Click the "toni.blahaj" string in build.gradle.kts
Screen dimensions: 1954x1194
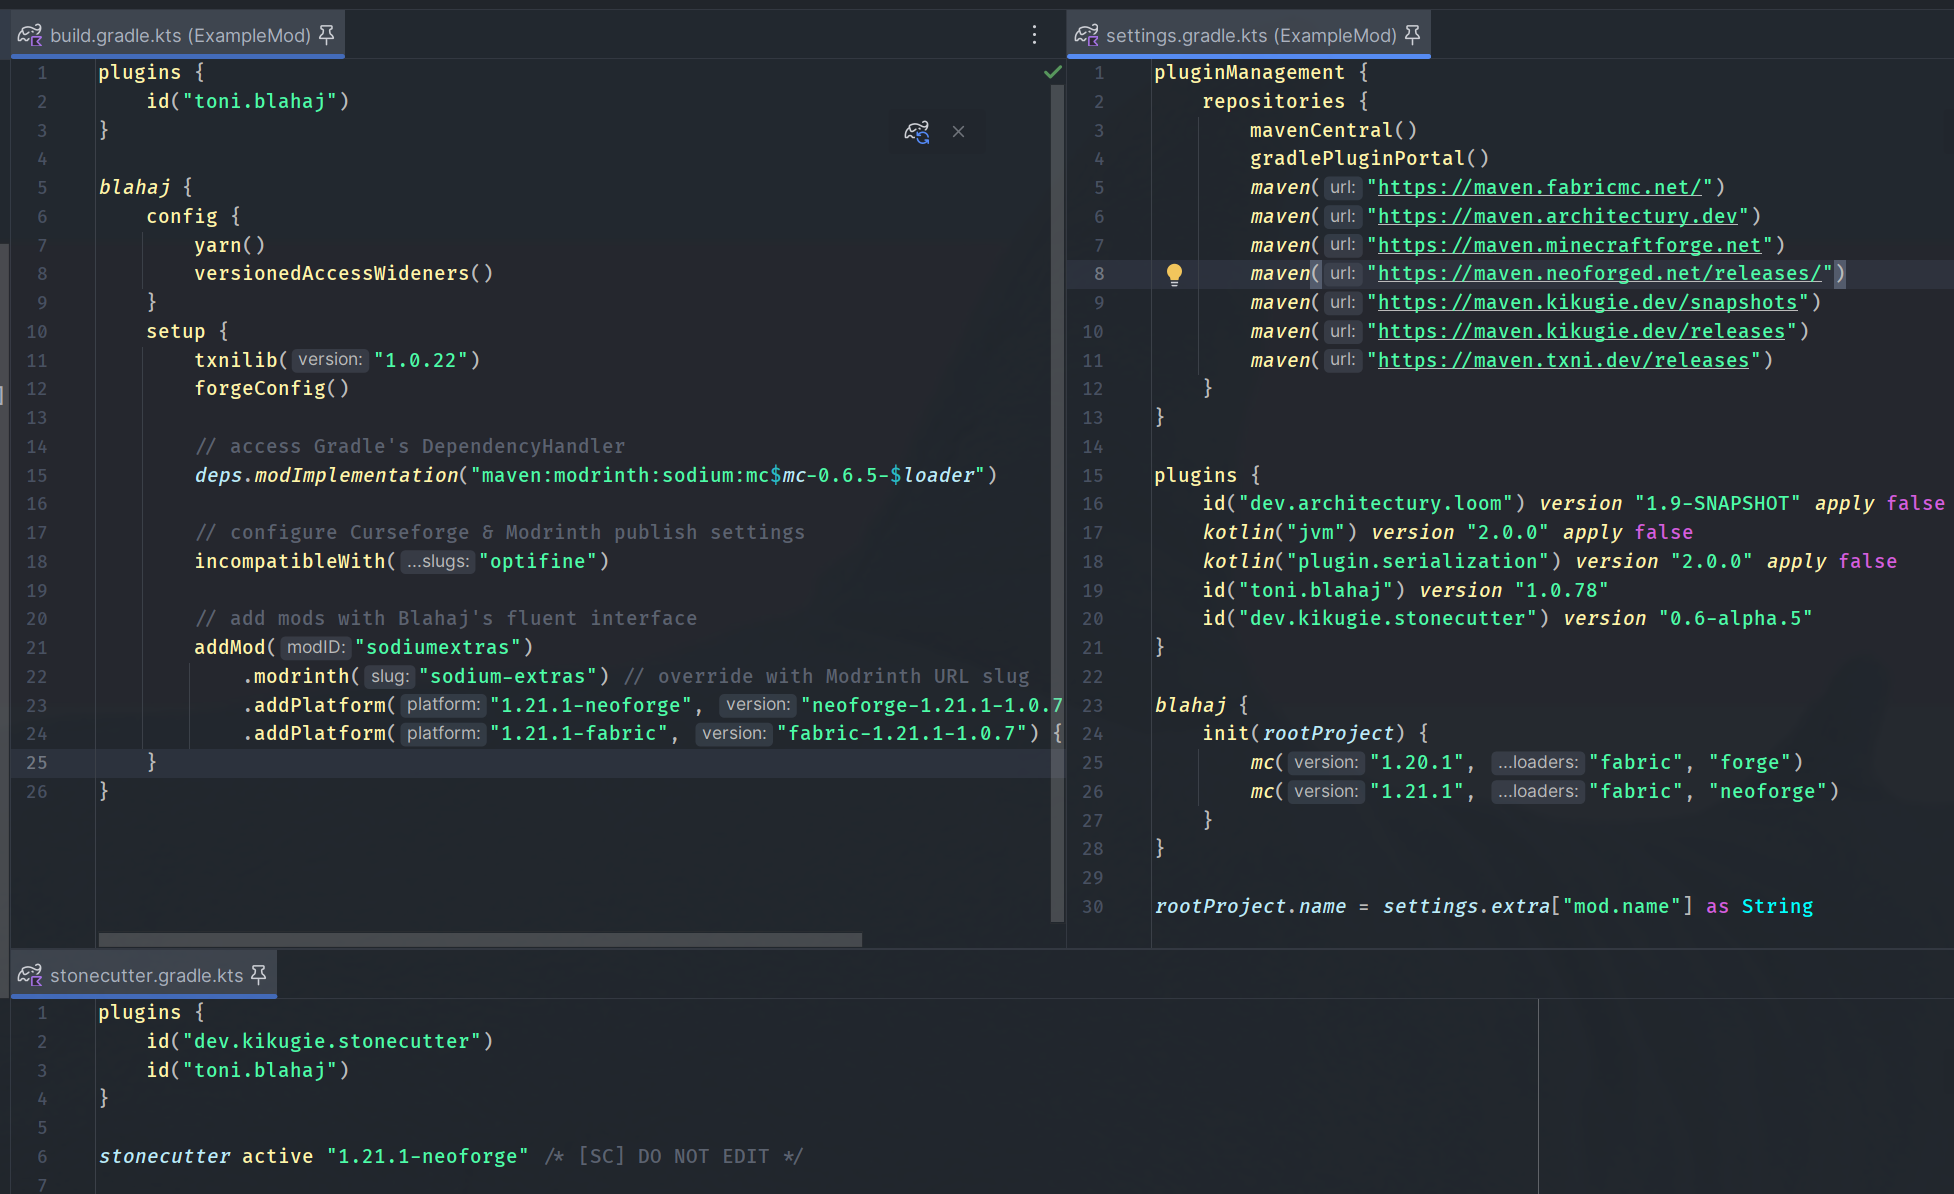[260, 102]
